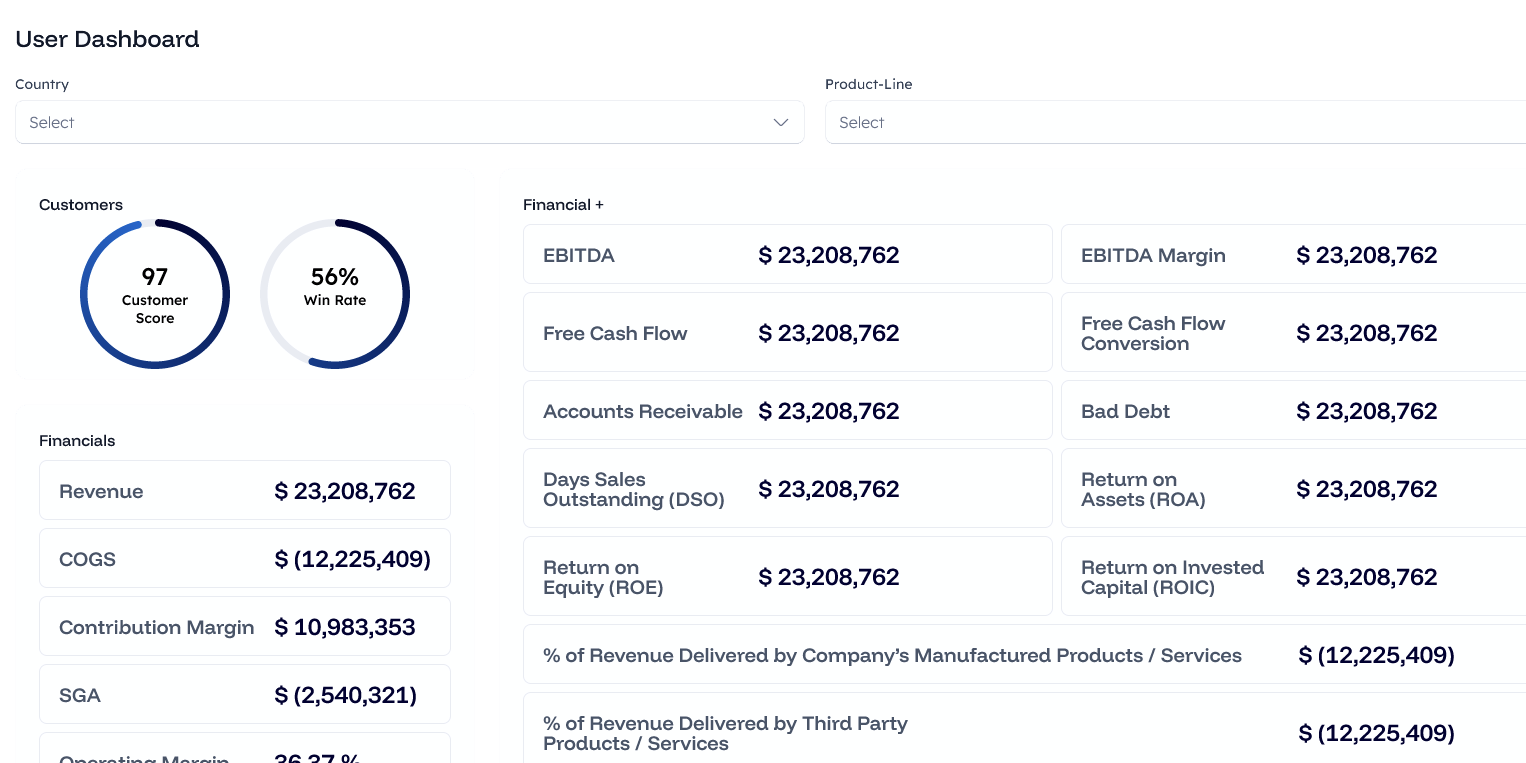The height and width of the screenshot is (763, 1526).
Task: Click the Free Cash Flow card
Action: [787, 333]
